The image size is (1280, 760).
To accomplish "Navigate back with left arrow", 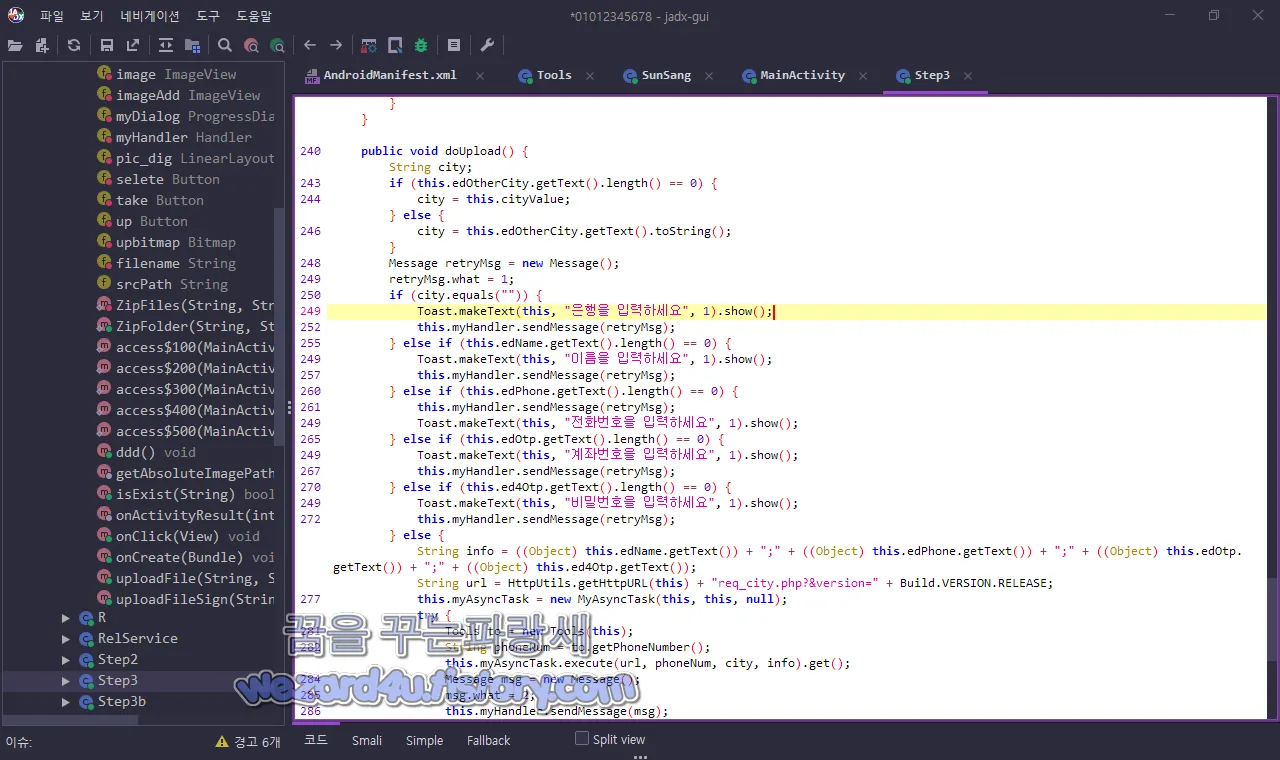I will (310, 45).
